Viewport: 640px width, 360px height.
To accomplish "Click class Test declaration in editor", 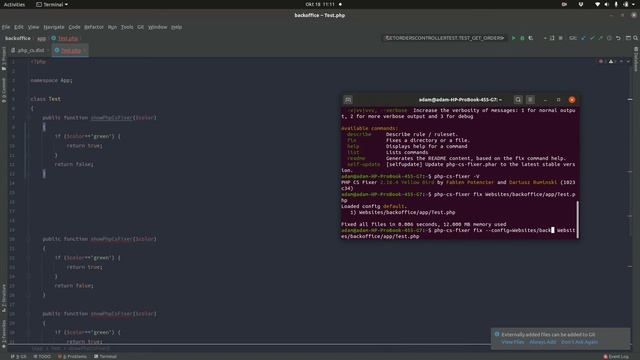I will point(45,99).
